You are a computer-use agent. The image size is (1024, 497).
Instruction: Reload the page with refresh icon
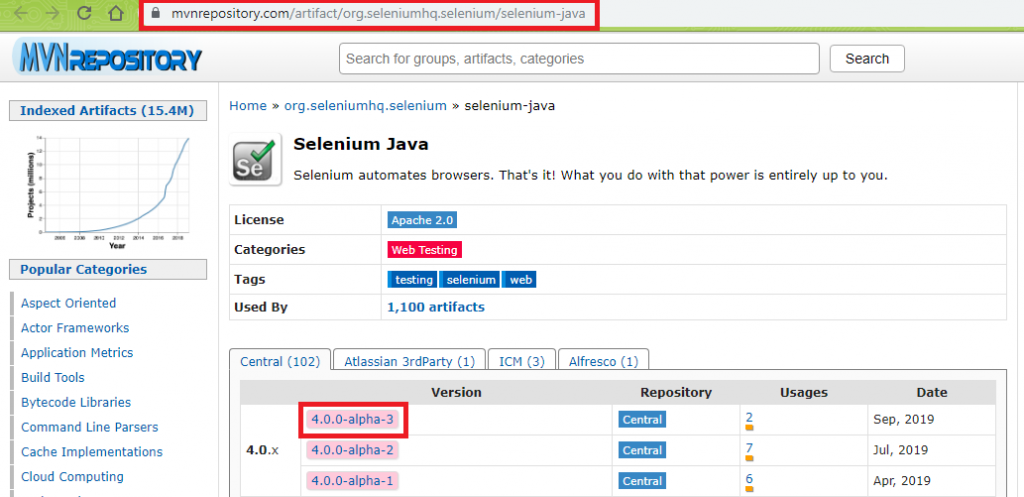[85, 15]
